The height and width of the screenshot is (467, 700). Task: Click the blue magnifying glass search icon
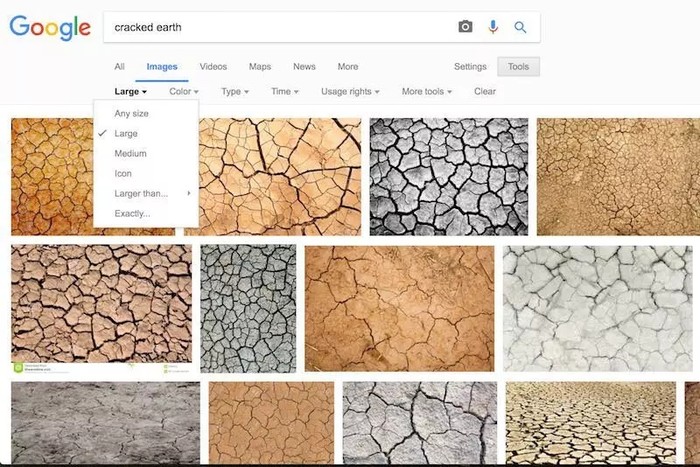520,27
